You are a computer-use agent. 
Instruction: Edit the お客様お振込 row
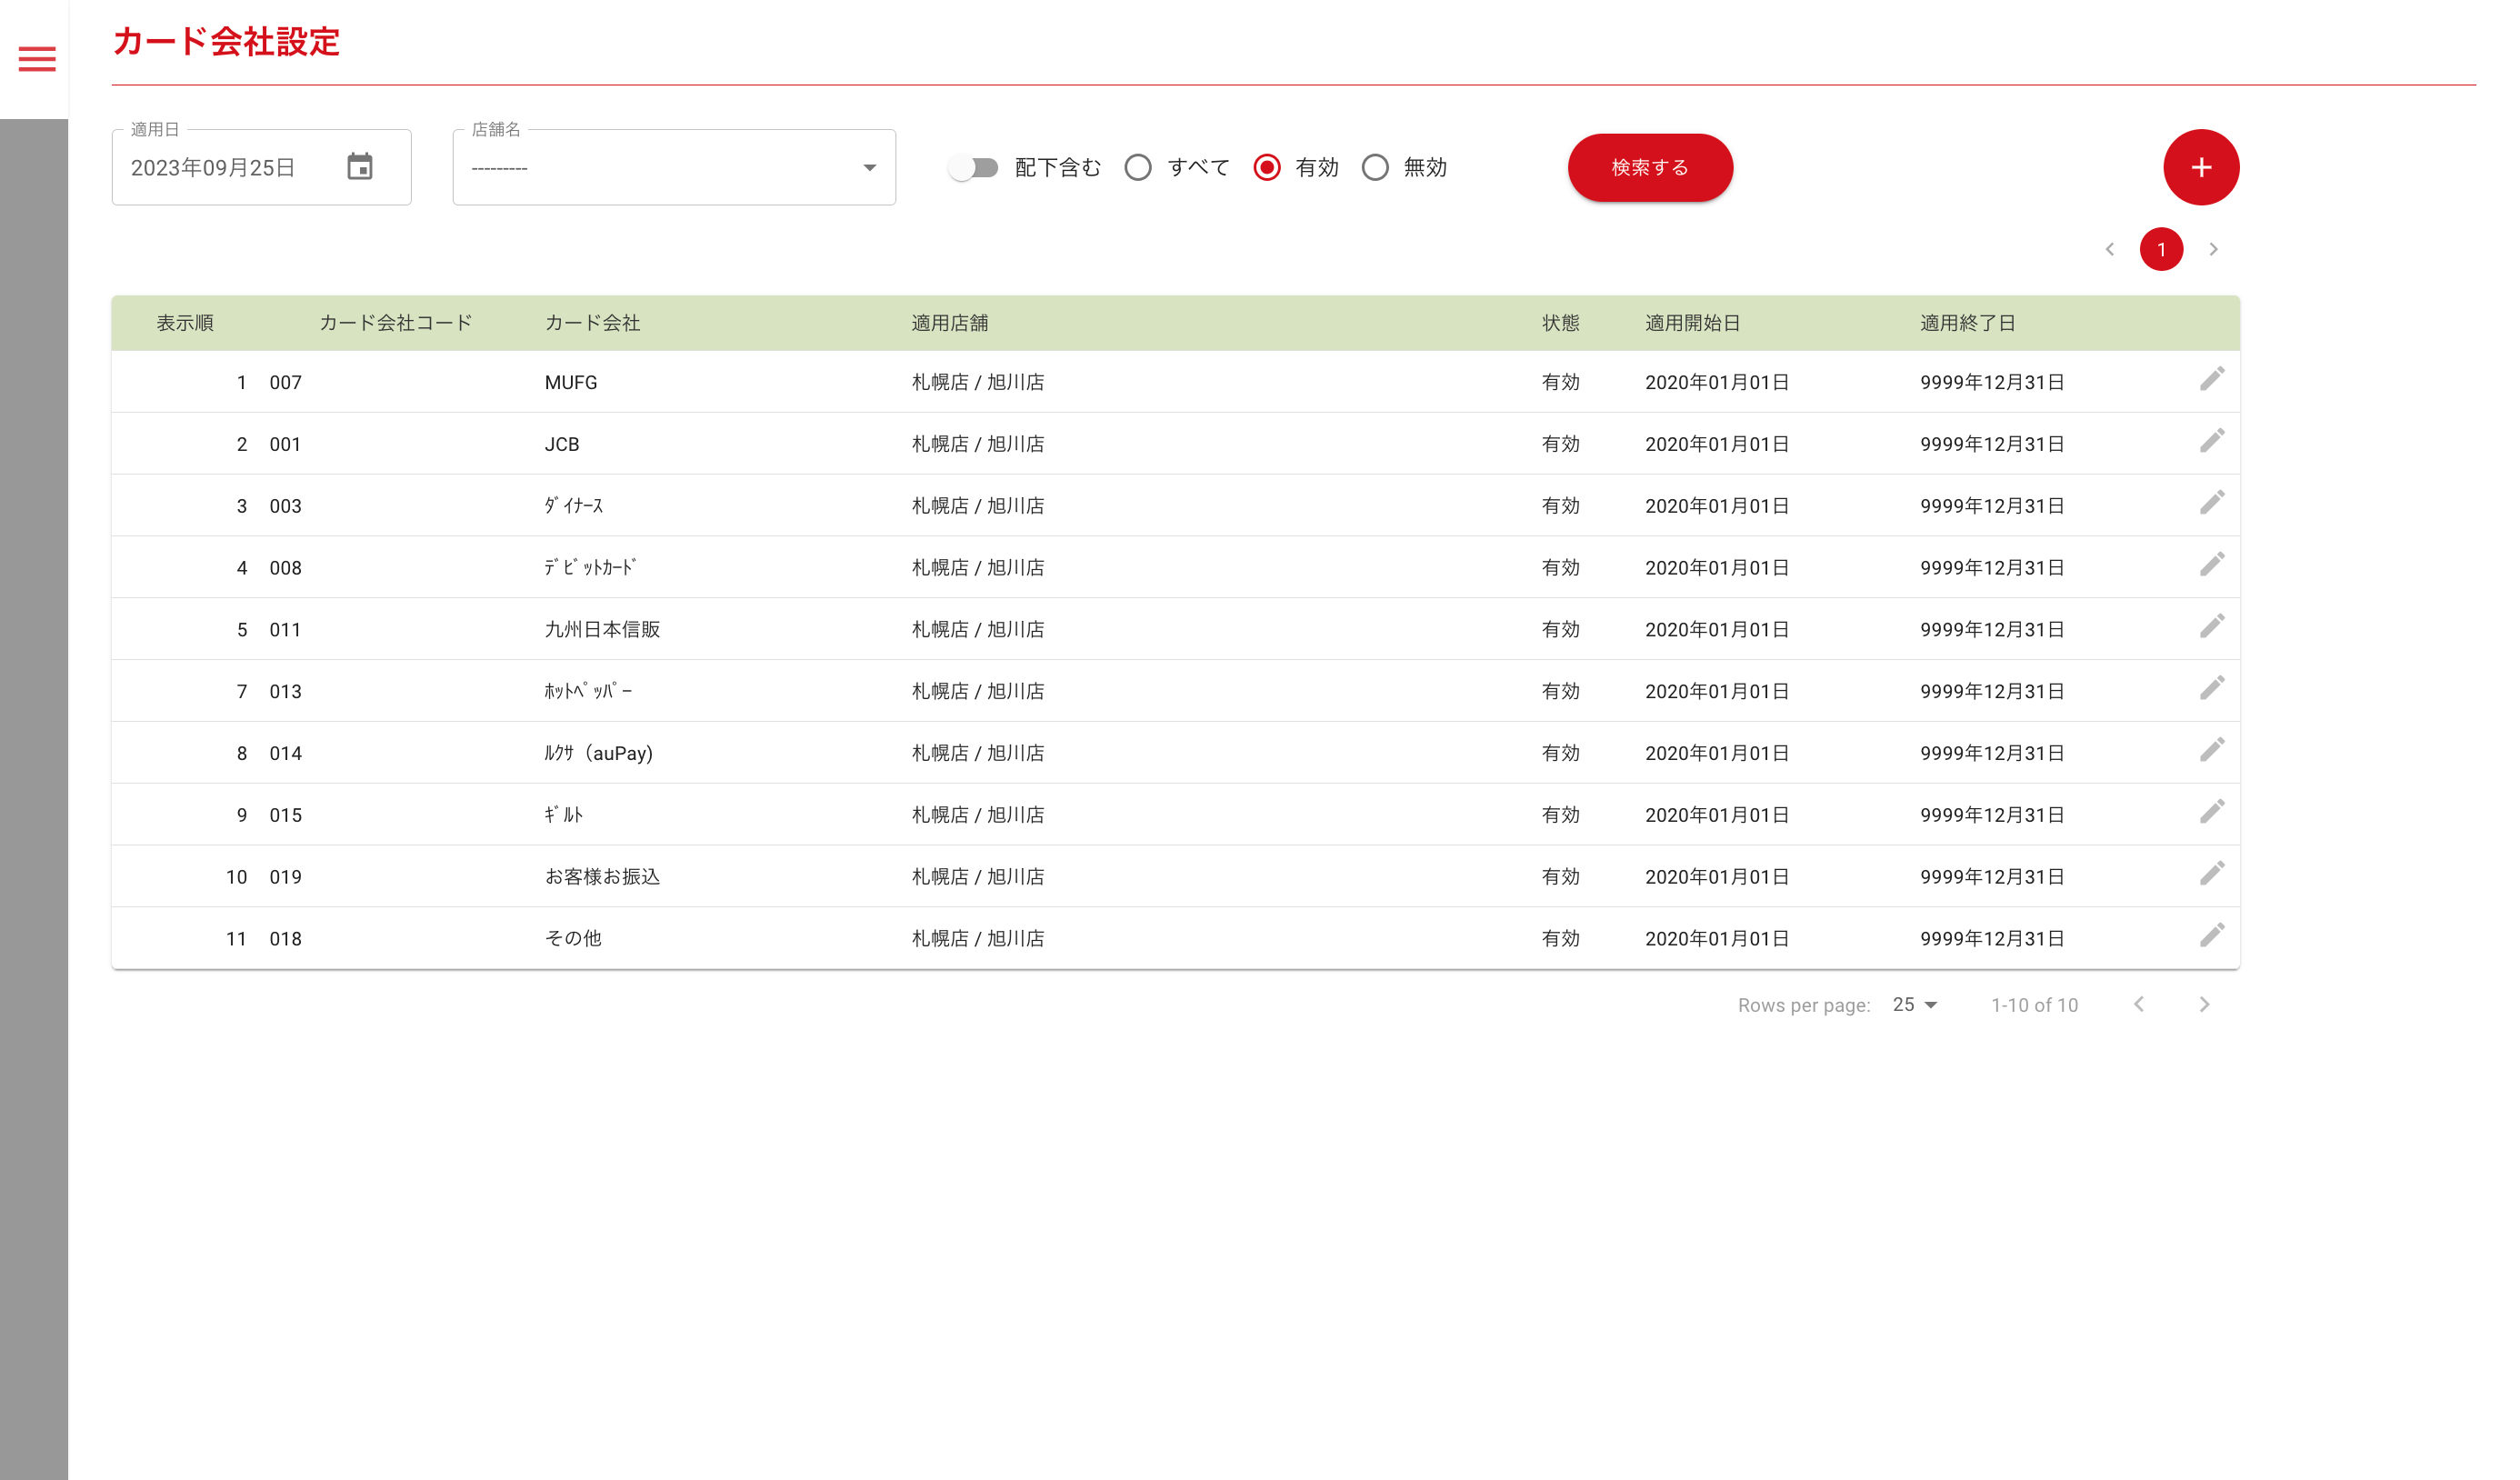click(x=2211, y=874)
